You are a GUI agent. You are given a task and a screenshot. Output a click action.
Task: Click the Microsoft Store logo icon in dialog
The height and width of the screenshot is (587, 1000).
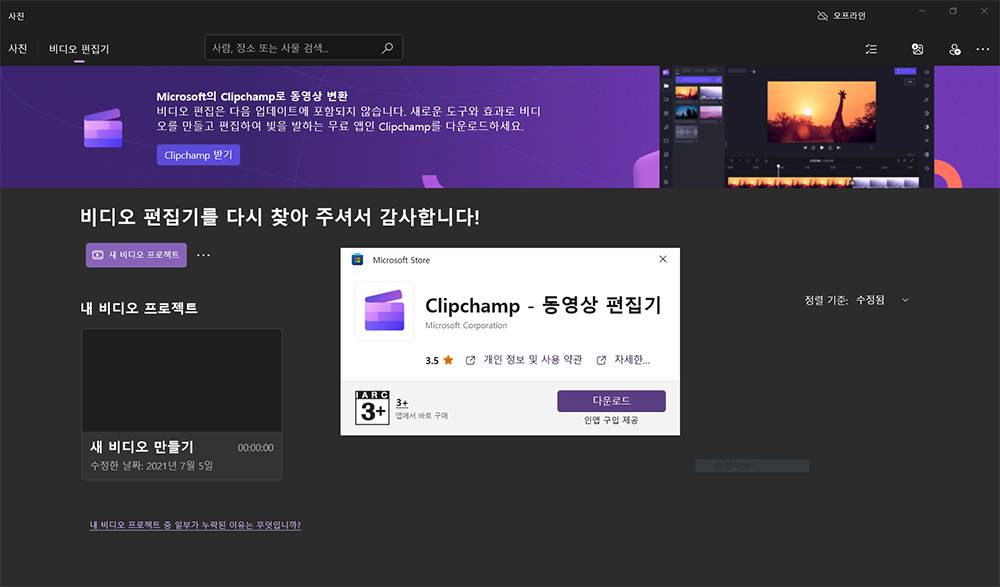358,259
